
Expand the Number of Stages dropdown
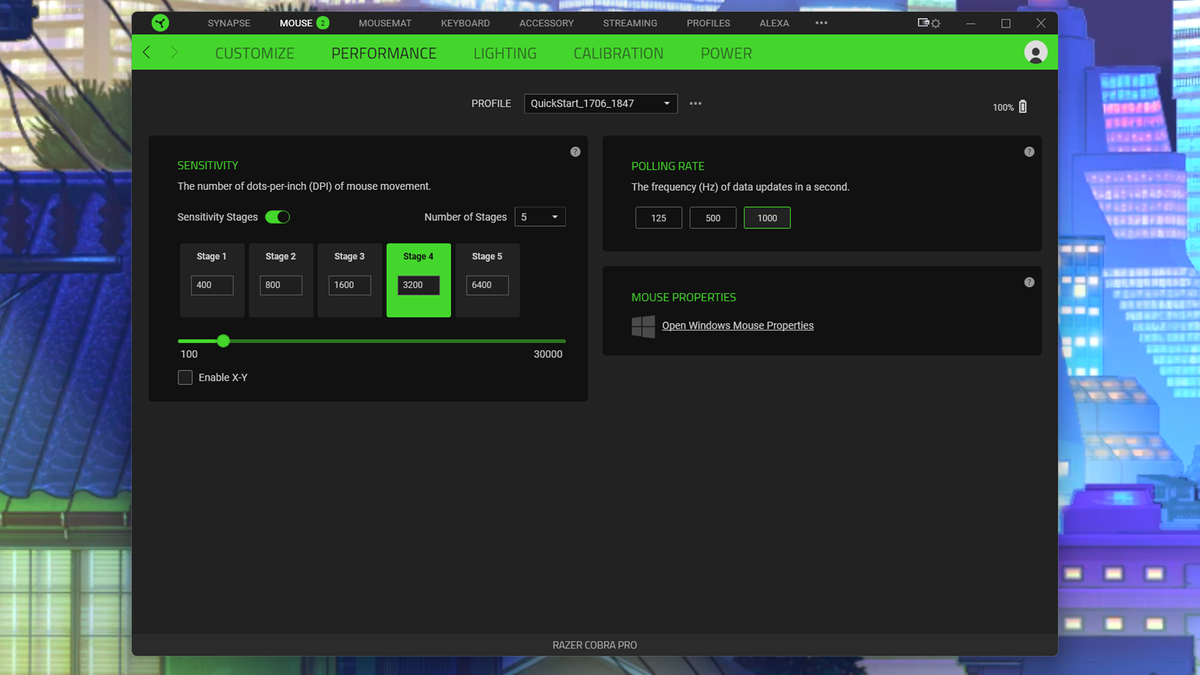(539, 217)
